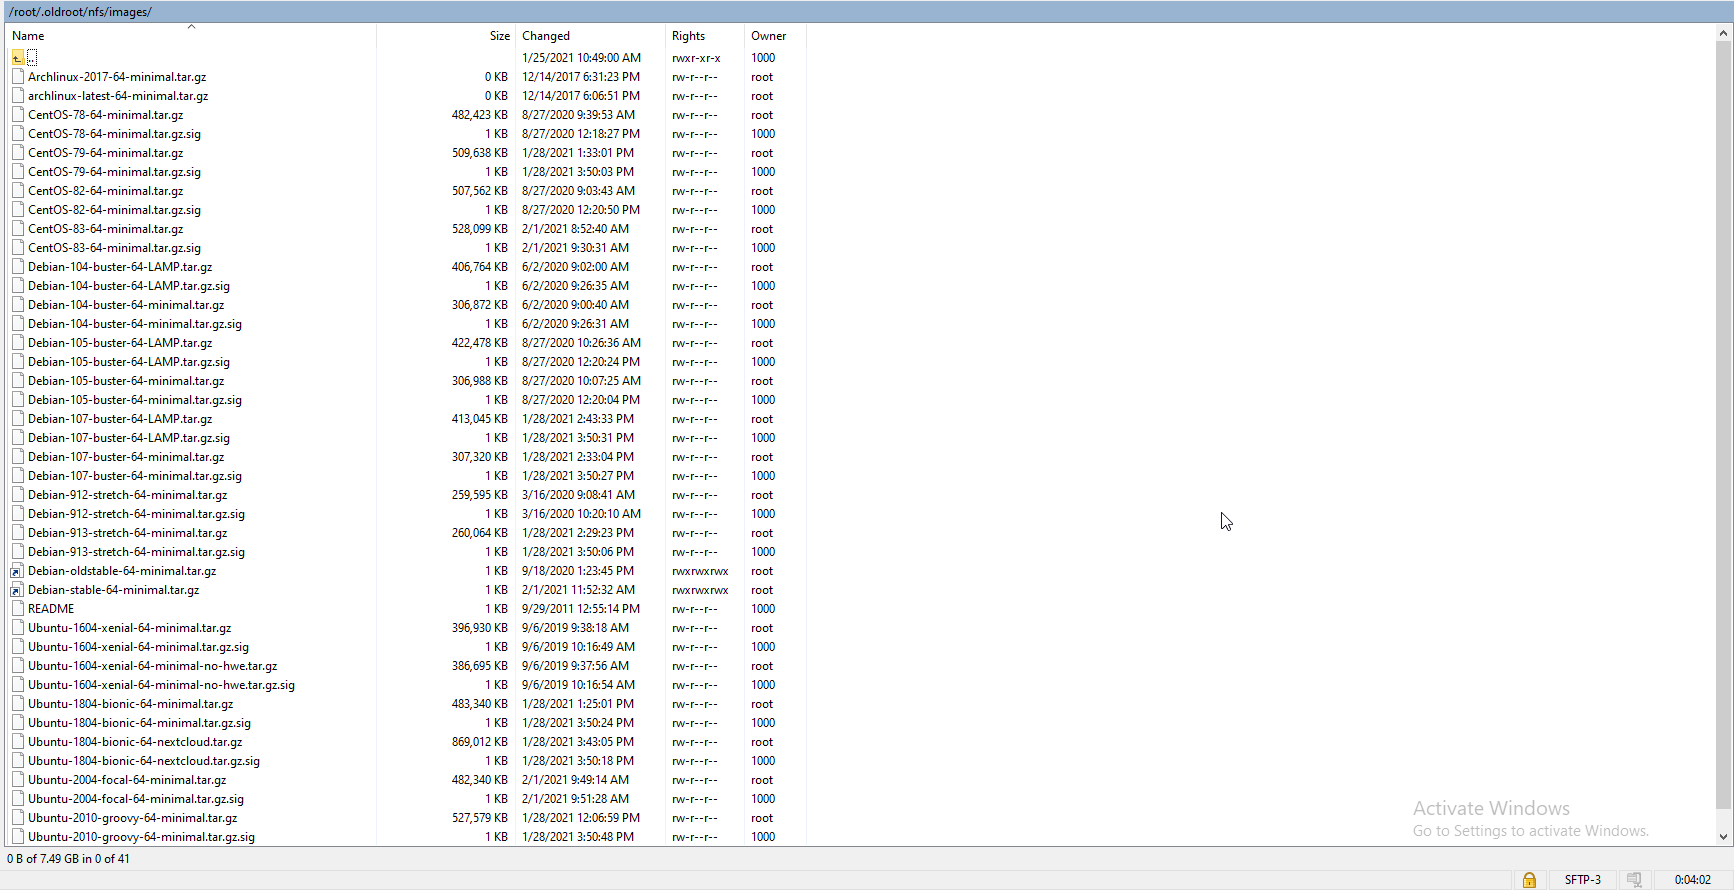The width and height of the screenshot is (1734, 890).
Task: Click the file icon beside archlinux-latest-64-minimal.tar.gz
Action: [x=18, y=96]
